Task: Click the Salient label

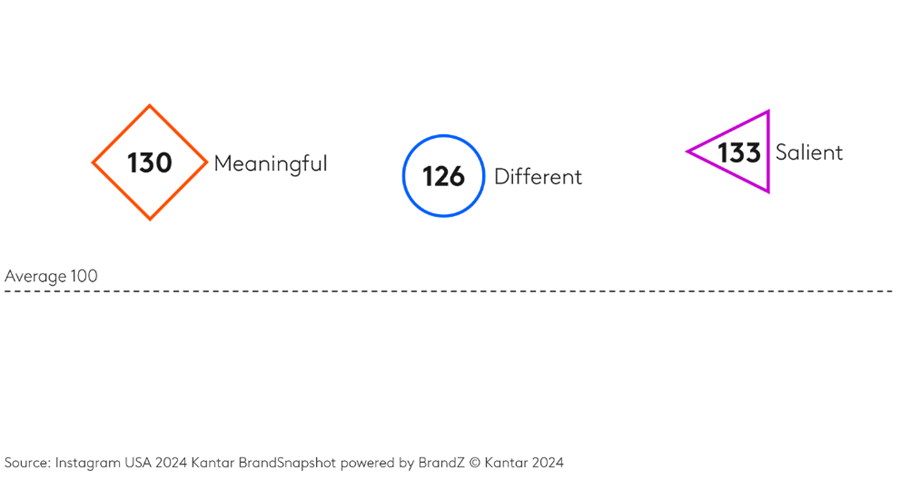Action: 809,152
